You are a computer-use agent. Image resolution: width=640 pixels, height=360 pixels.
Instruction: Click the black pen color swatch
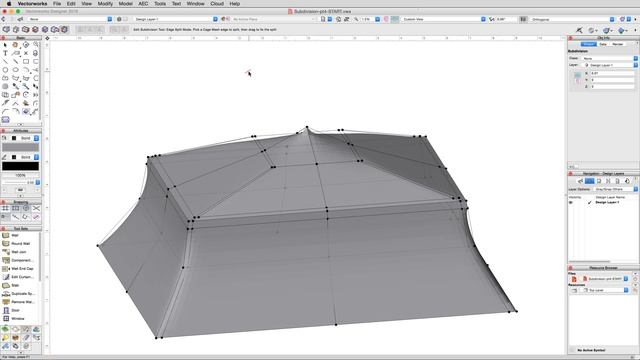point(20,166)
